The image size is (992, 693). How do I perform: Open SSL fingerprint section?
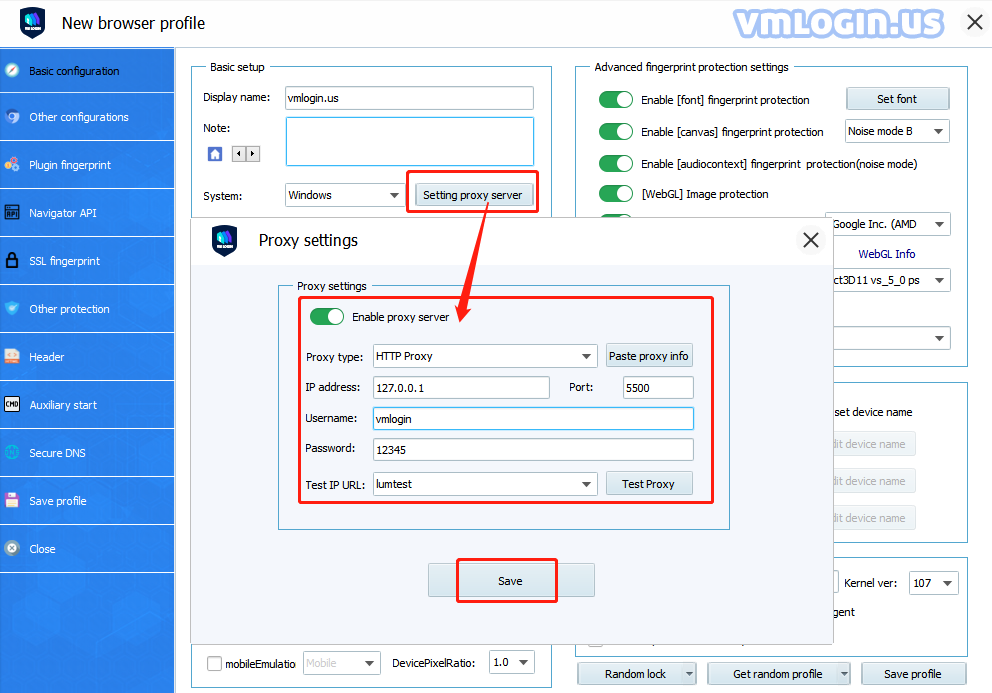click(87, 261)
